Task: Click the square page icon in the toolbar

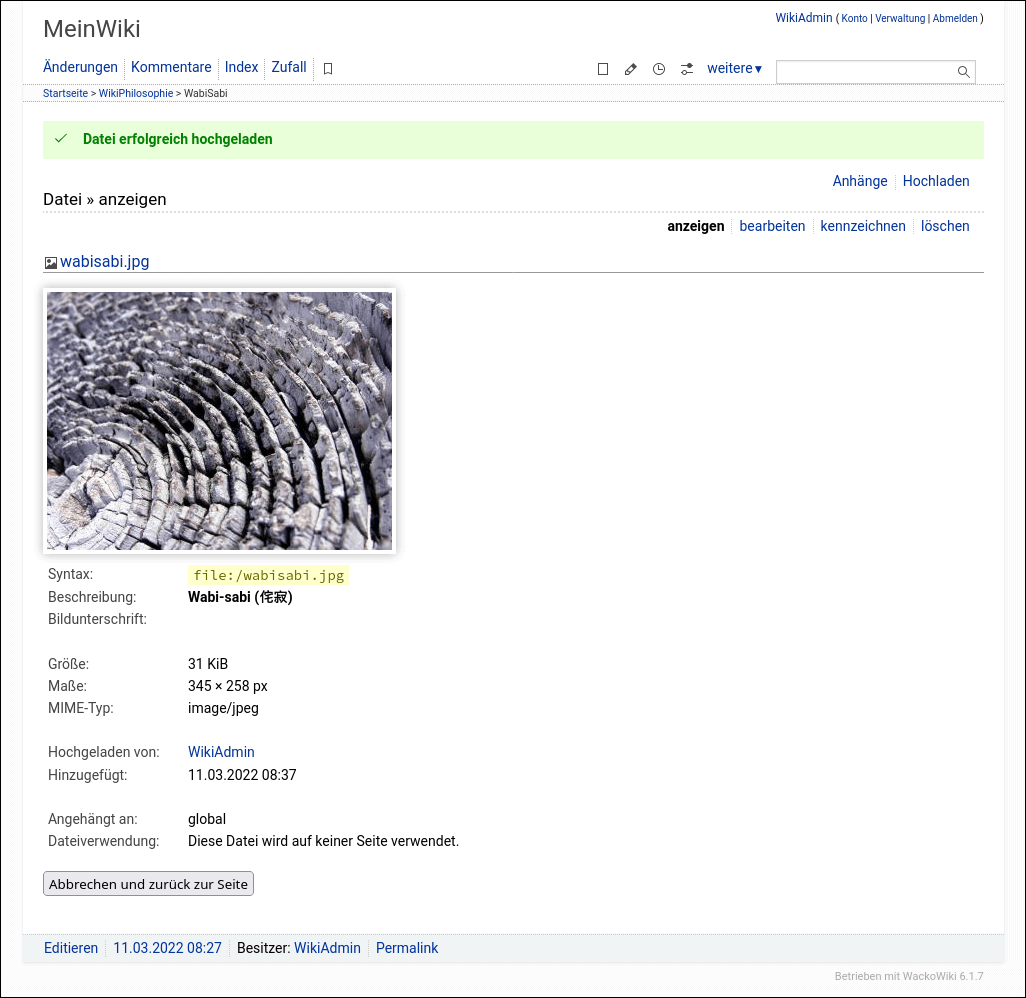Action: point(603,68)
